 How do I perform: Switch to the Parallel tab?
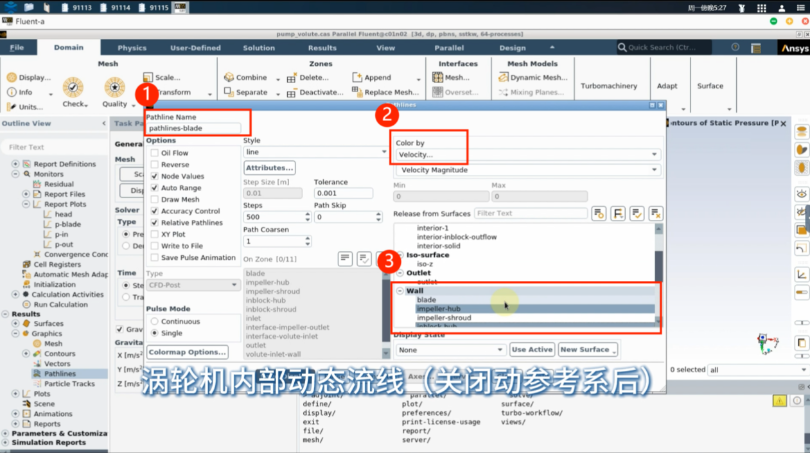[x=449, y=48]
